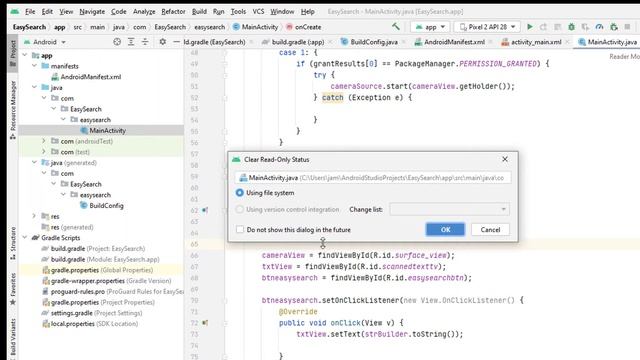640x360 pixels.
Task: Switch to activity_main.xml editor tab
Action: tap(536, 42)
